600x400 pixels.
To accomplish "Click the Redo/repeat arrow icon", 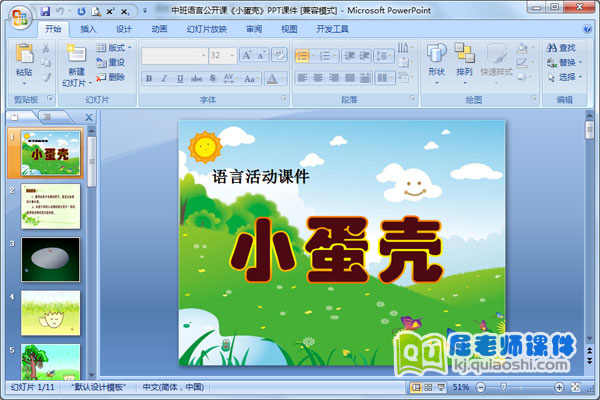I will tap(81, 12).
